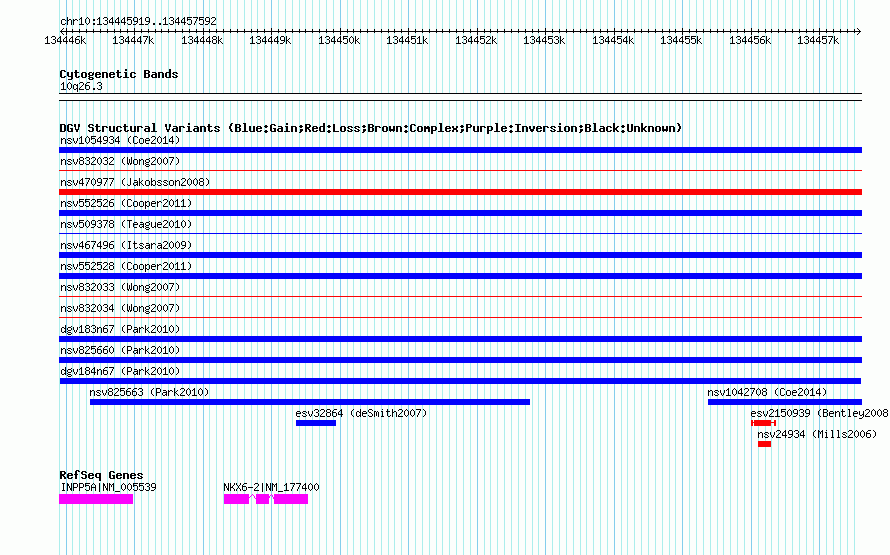Click the blue nsv1042708 gain bar
This screenshot has height=555, width=890.
[x=785, y=402]
